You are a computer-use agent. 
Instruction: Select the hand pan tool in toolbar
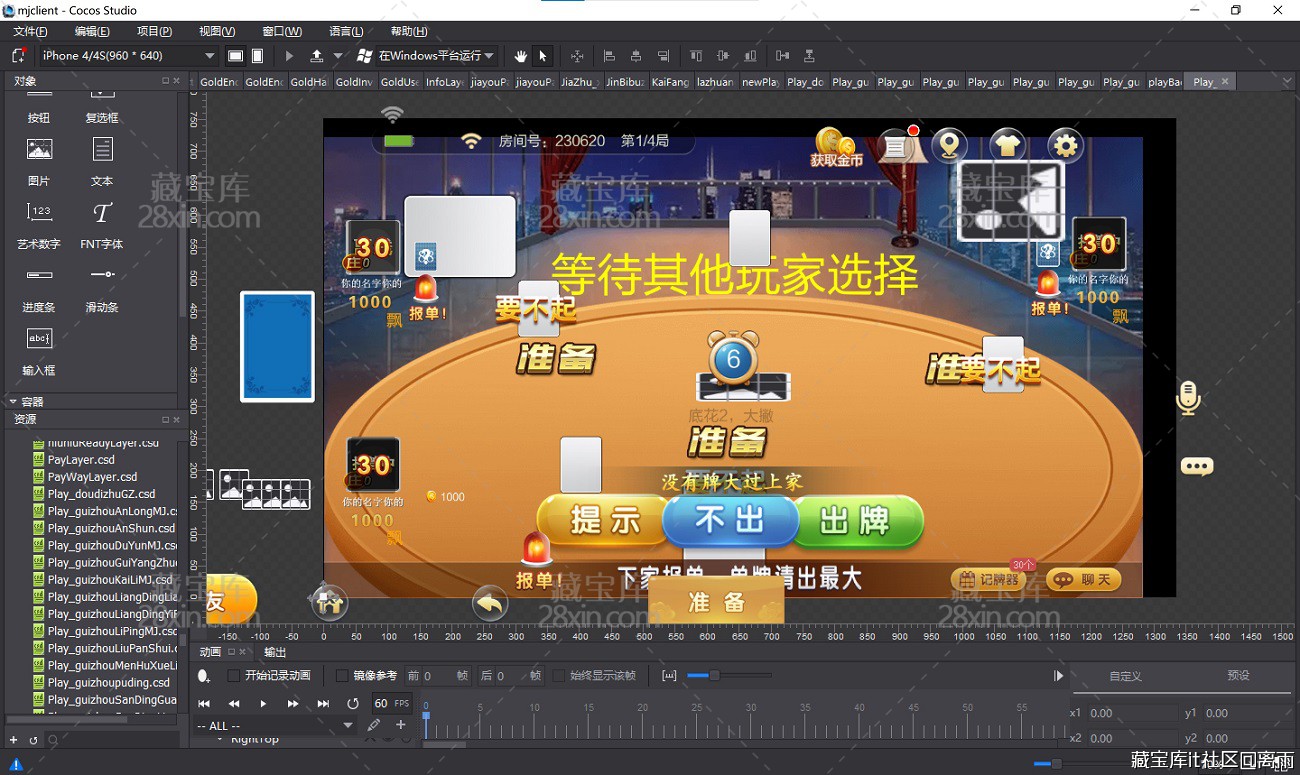tap(521, 56)
